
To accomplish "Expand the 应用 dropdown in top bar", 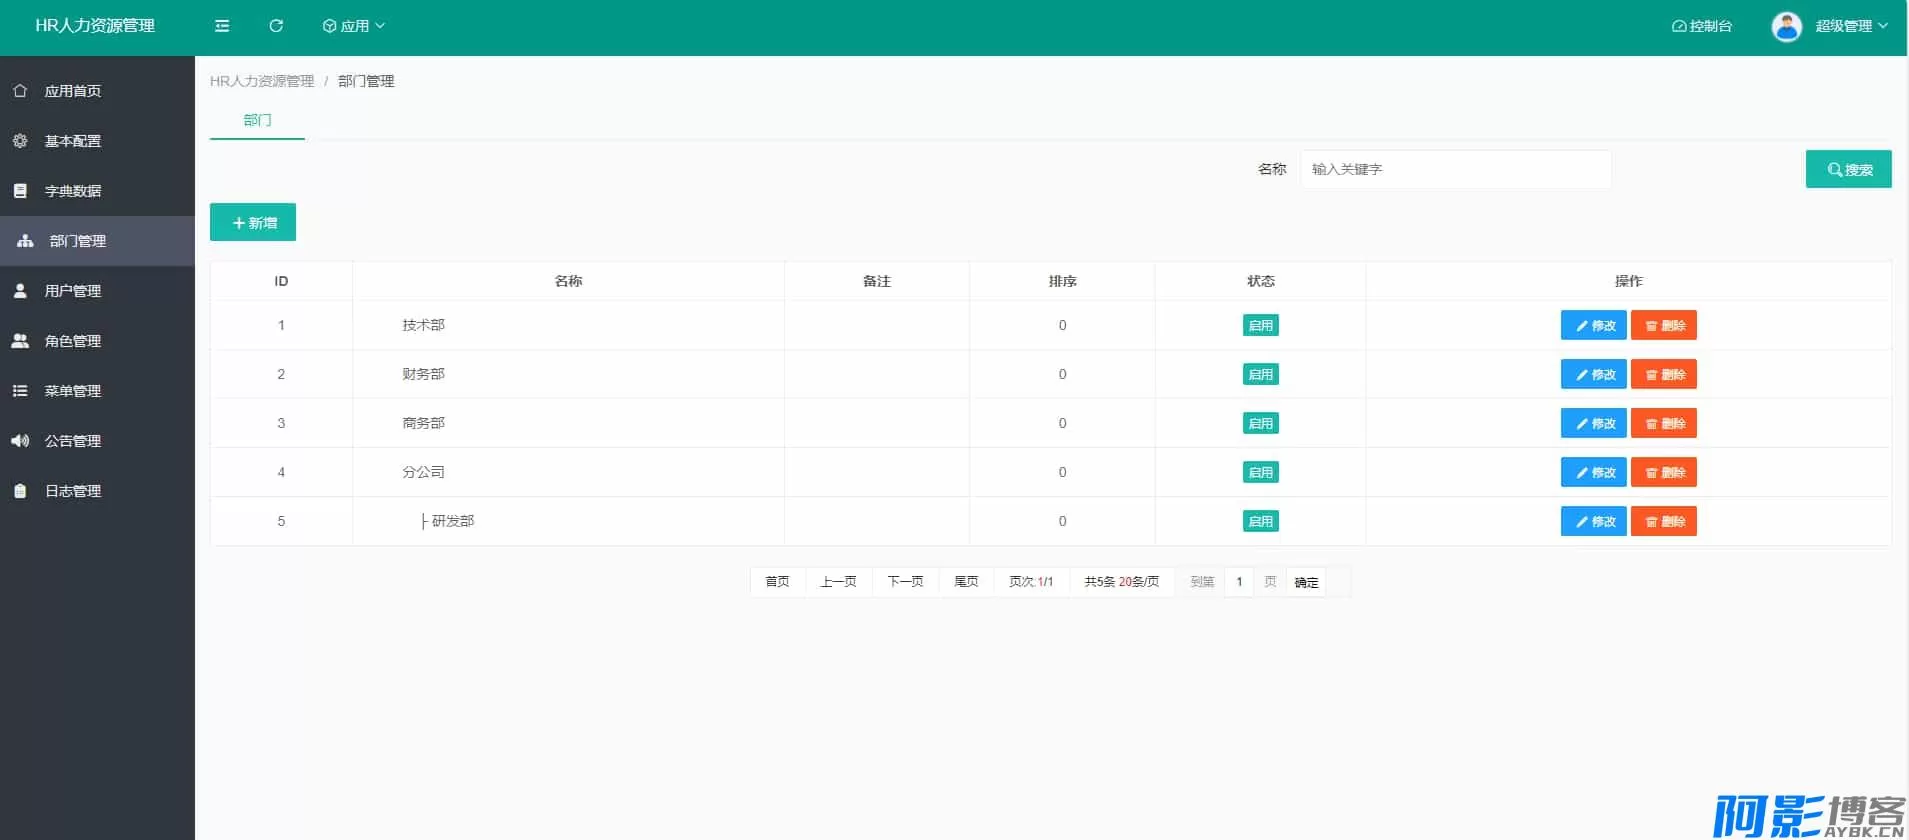I will click(x=354, y=26).
